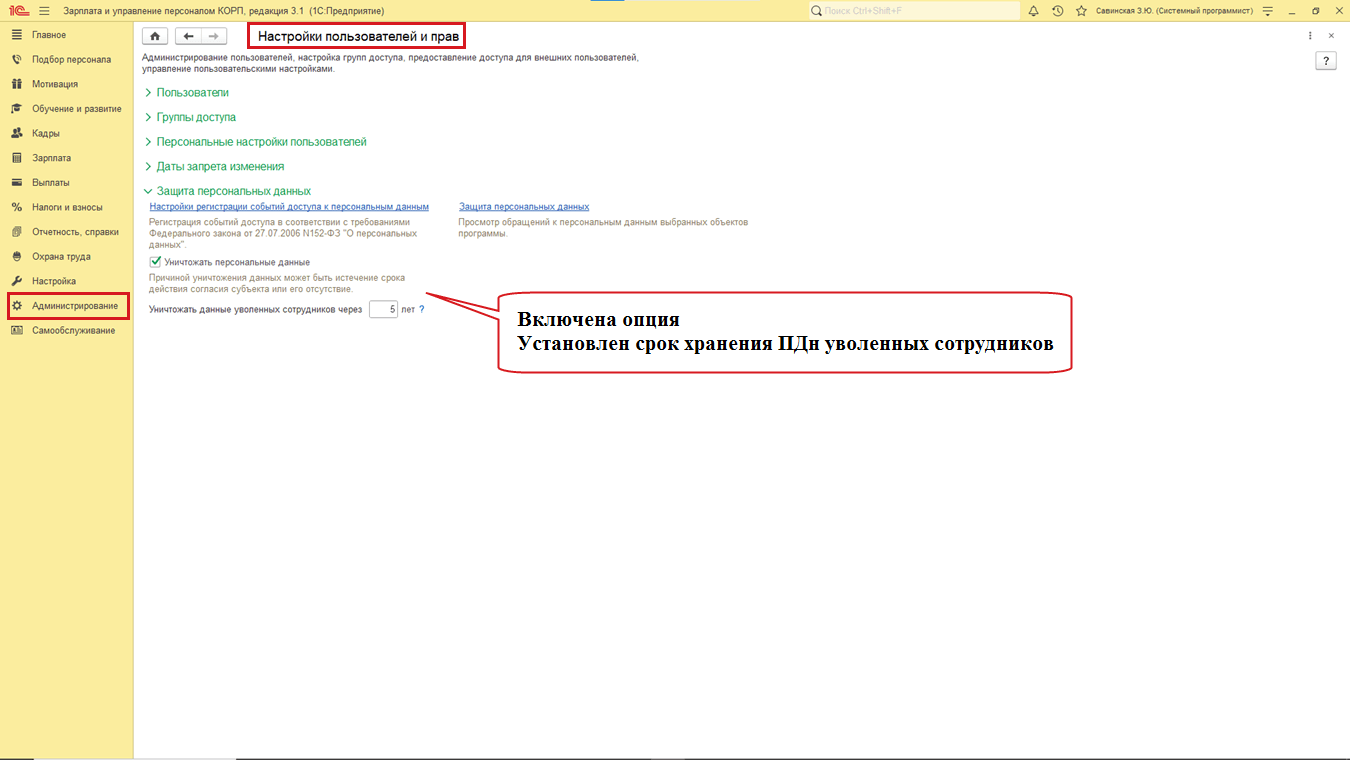Click the question mark help button
The width and height of the screenshot is (1350, 760).
click(x=1326, y=61)
